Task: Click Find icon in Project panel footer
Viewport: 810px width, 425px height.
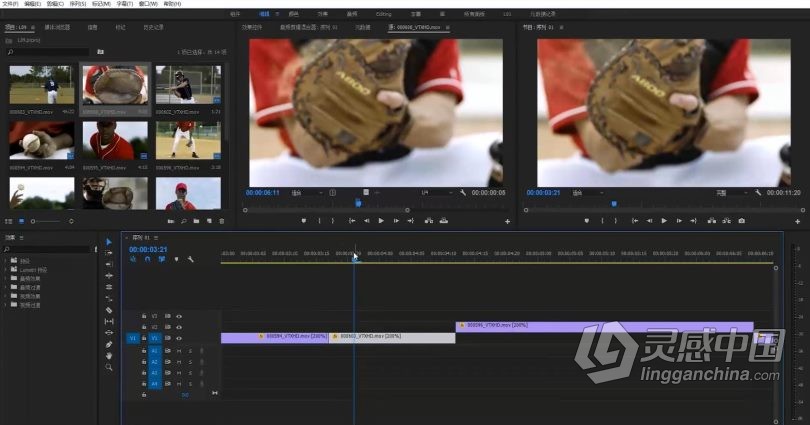Action: pyautogui.click(x=183, y=221)
